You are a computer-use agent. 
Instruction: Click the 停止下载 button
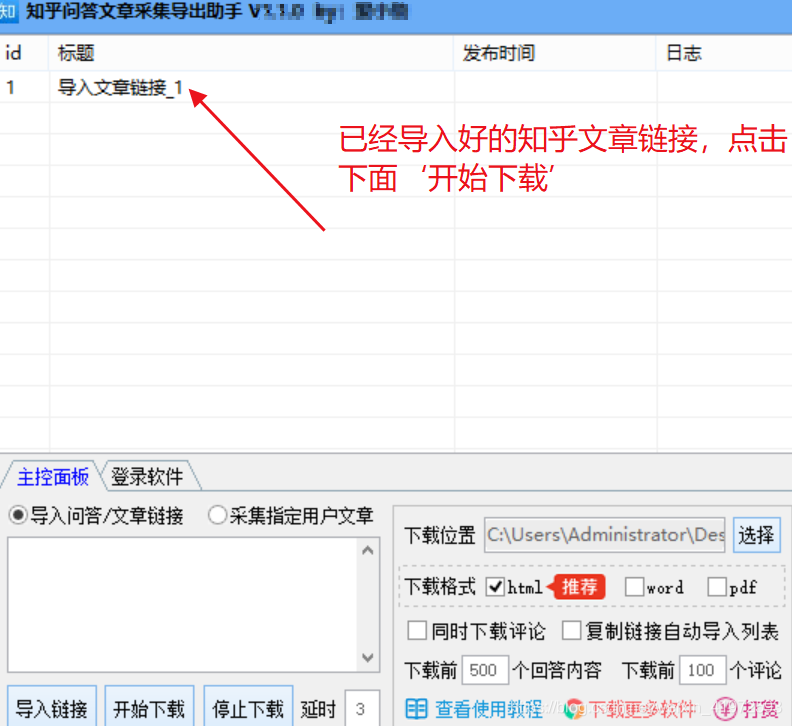click(x=248, y=708)
